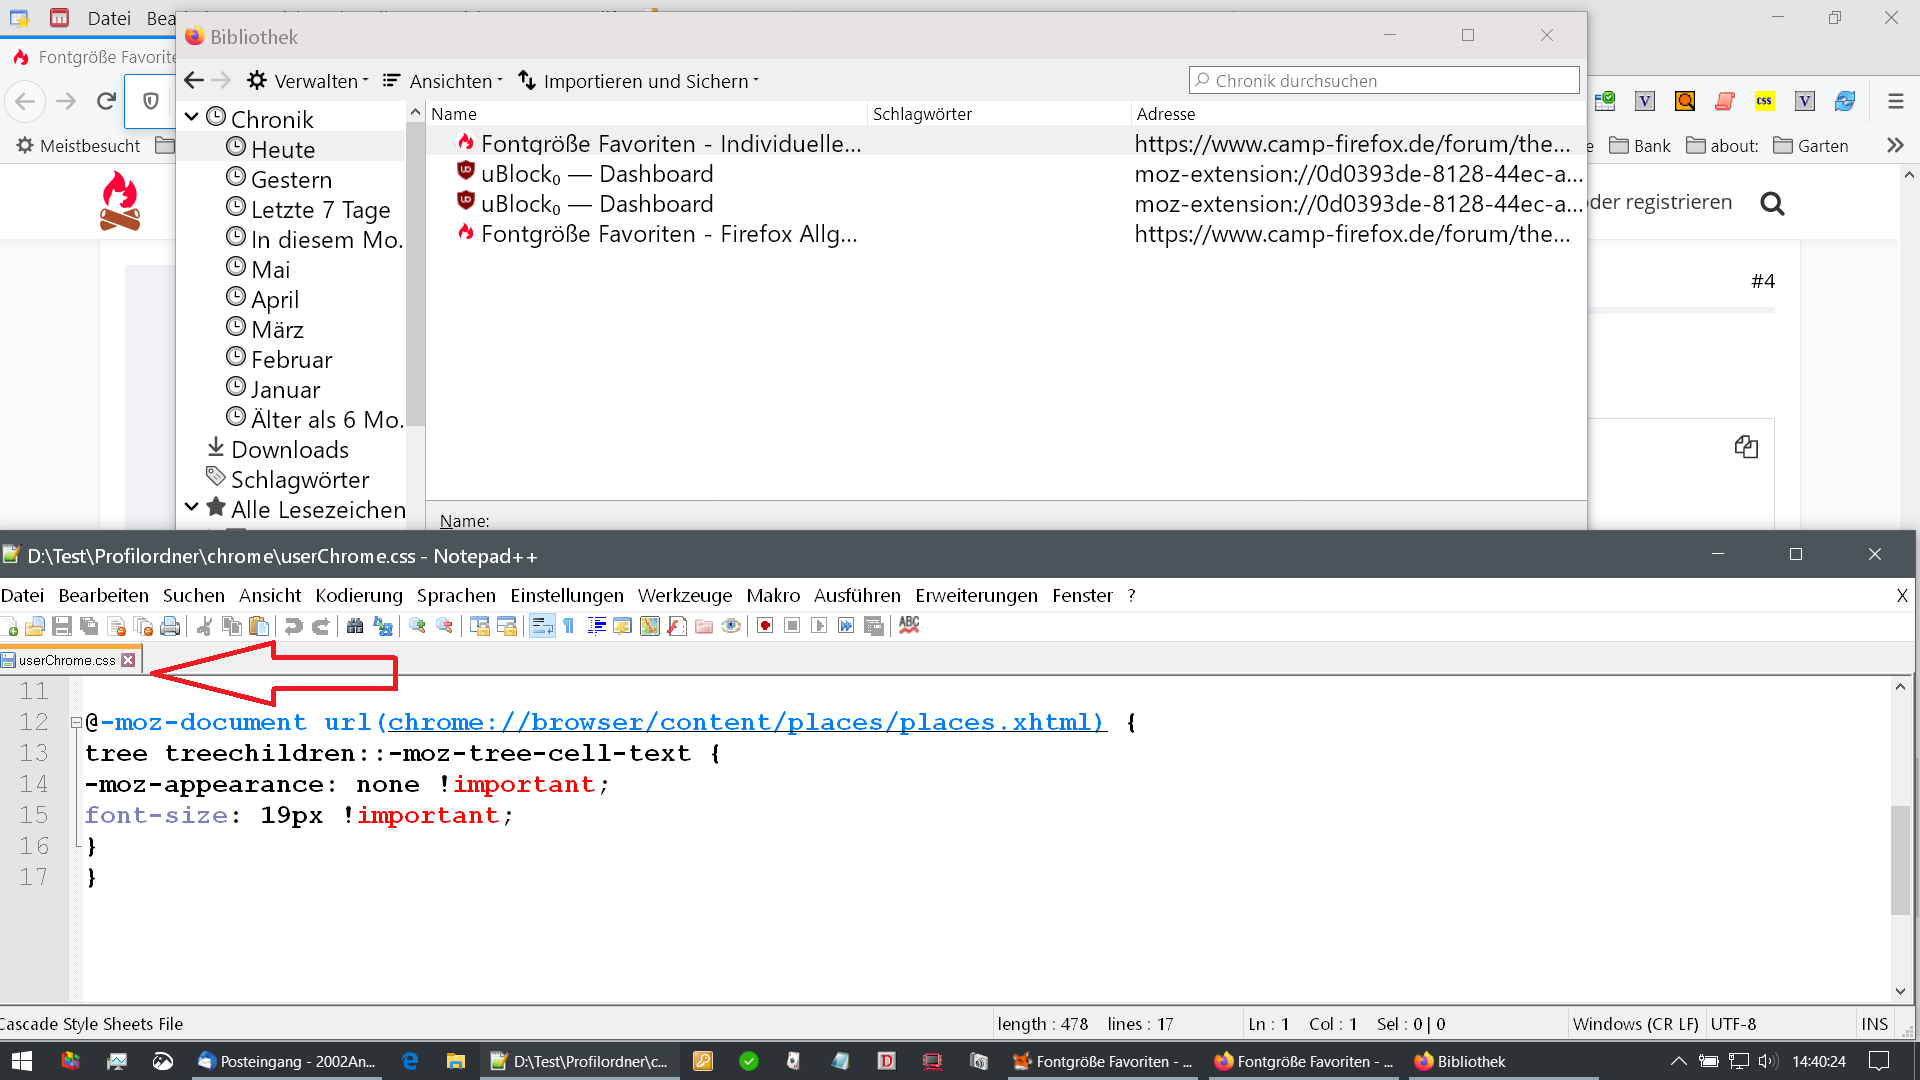The height and width of the screenshot is (1080, 1920).
Task: Select Gestern in the Chronik tree
Action: click(x=290, y=180)
